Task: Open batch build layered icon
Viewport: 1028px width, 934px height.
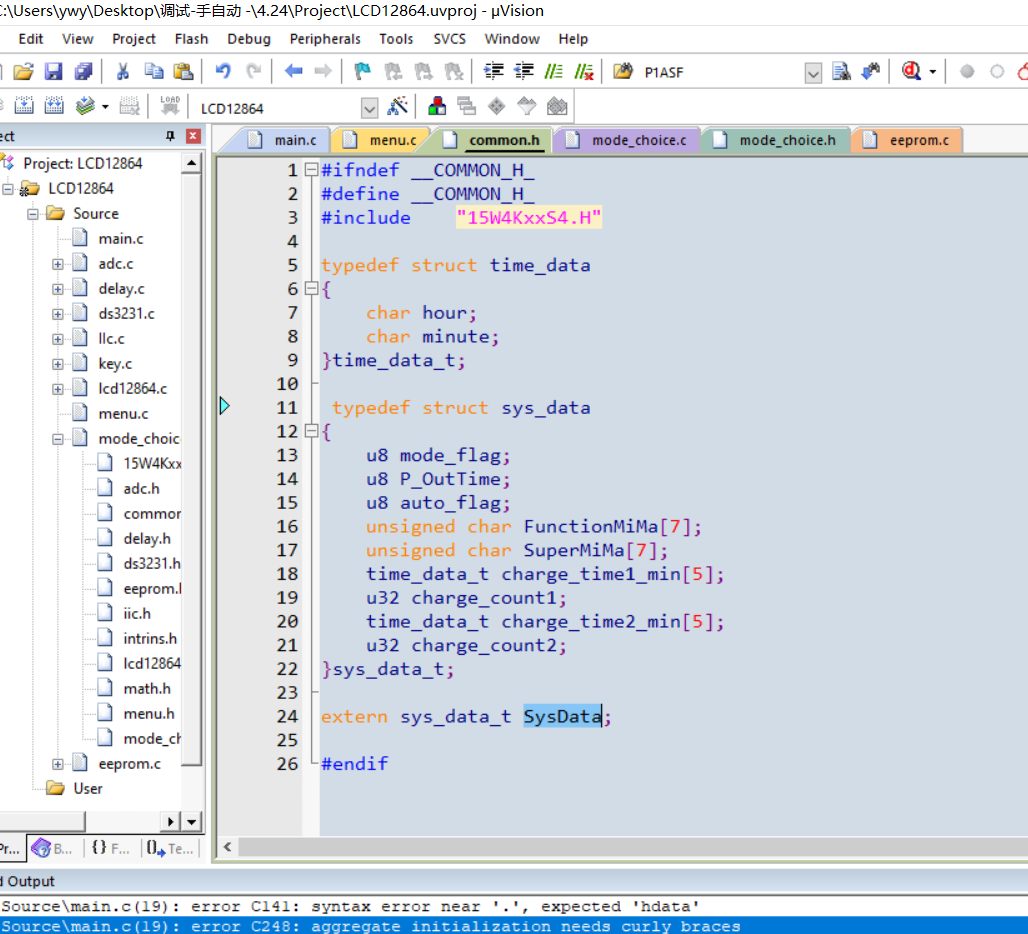Action: pyautogui.click(x=85, y=106)
